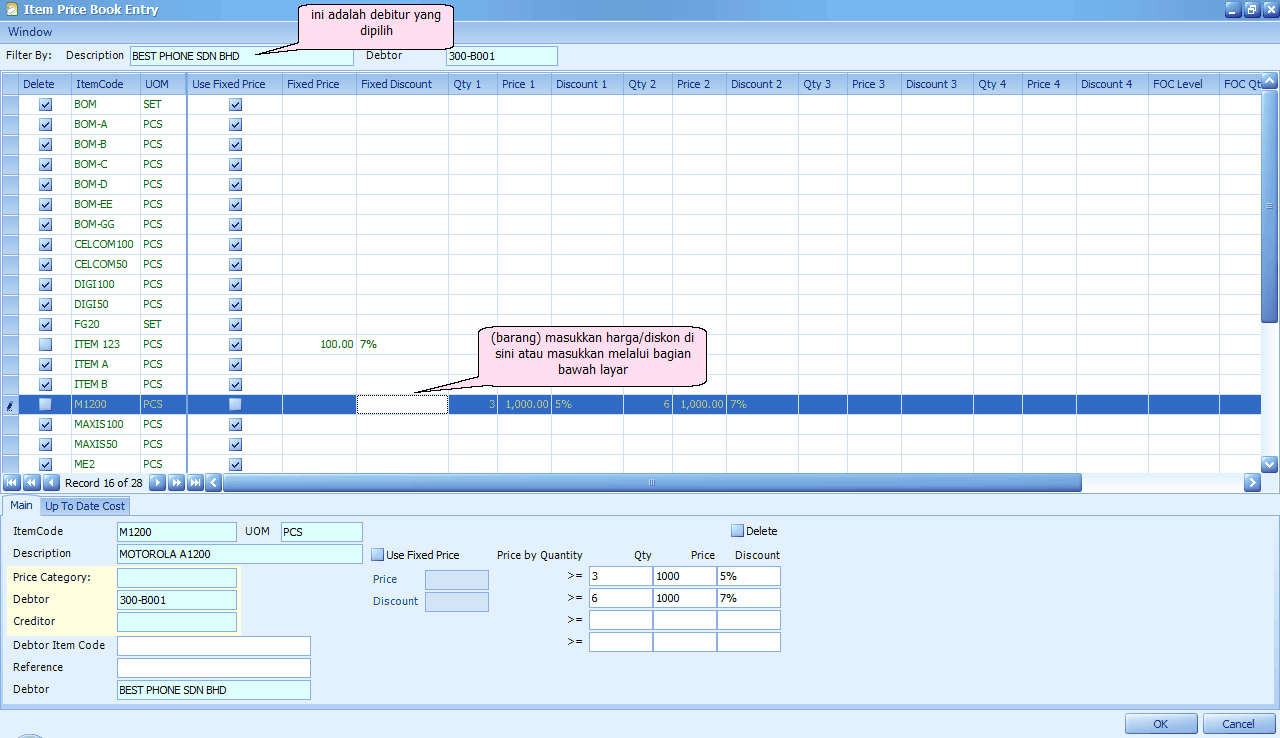Click the Record 16 of 28 label
The height and width of the screenshot is (738, 1280).
point(104,483)
